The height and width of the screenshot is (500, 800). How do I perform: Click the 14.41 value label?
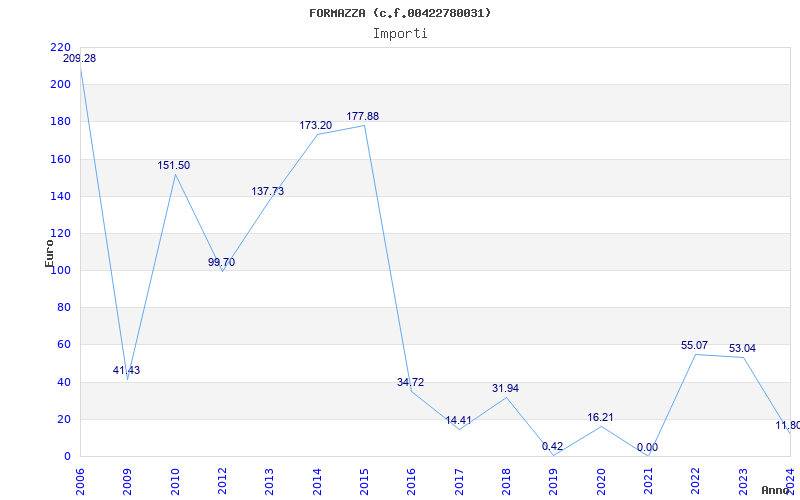(458, 420)
